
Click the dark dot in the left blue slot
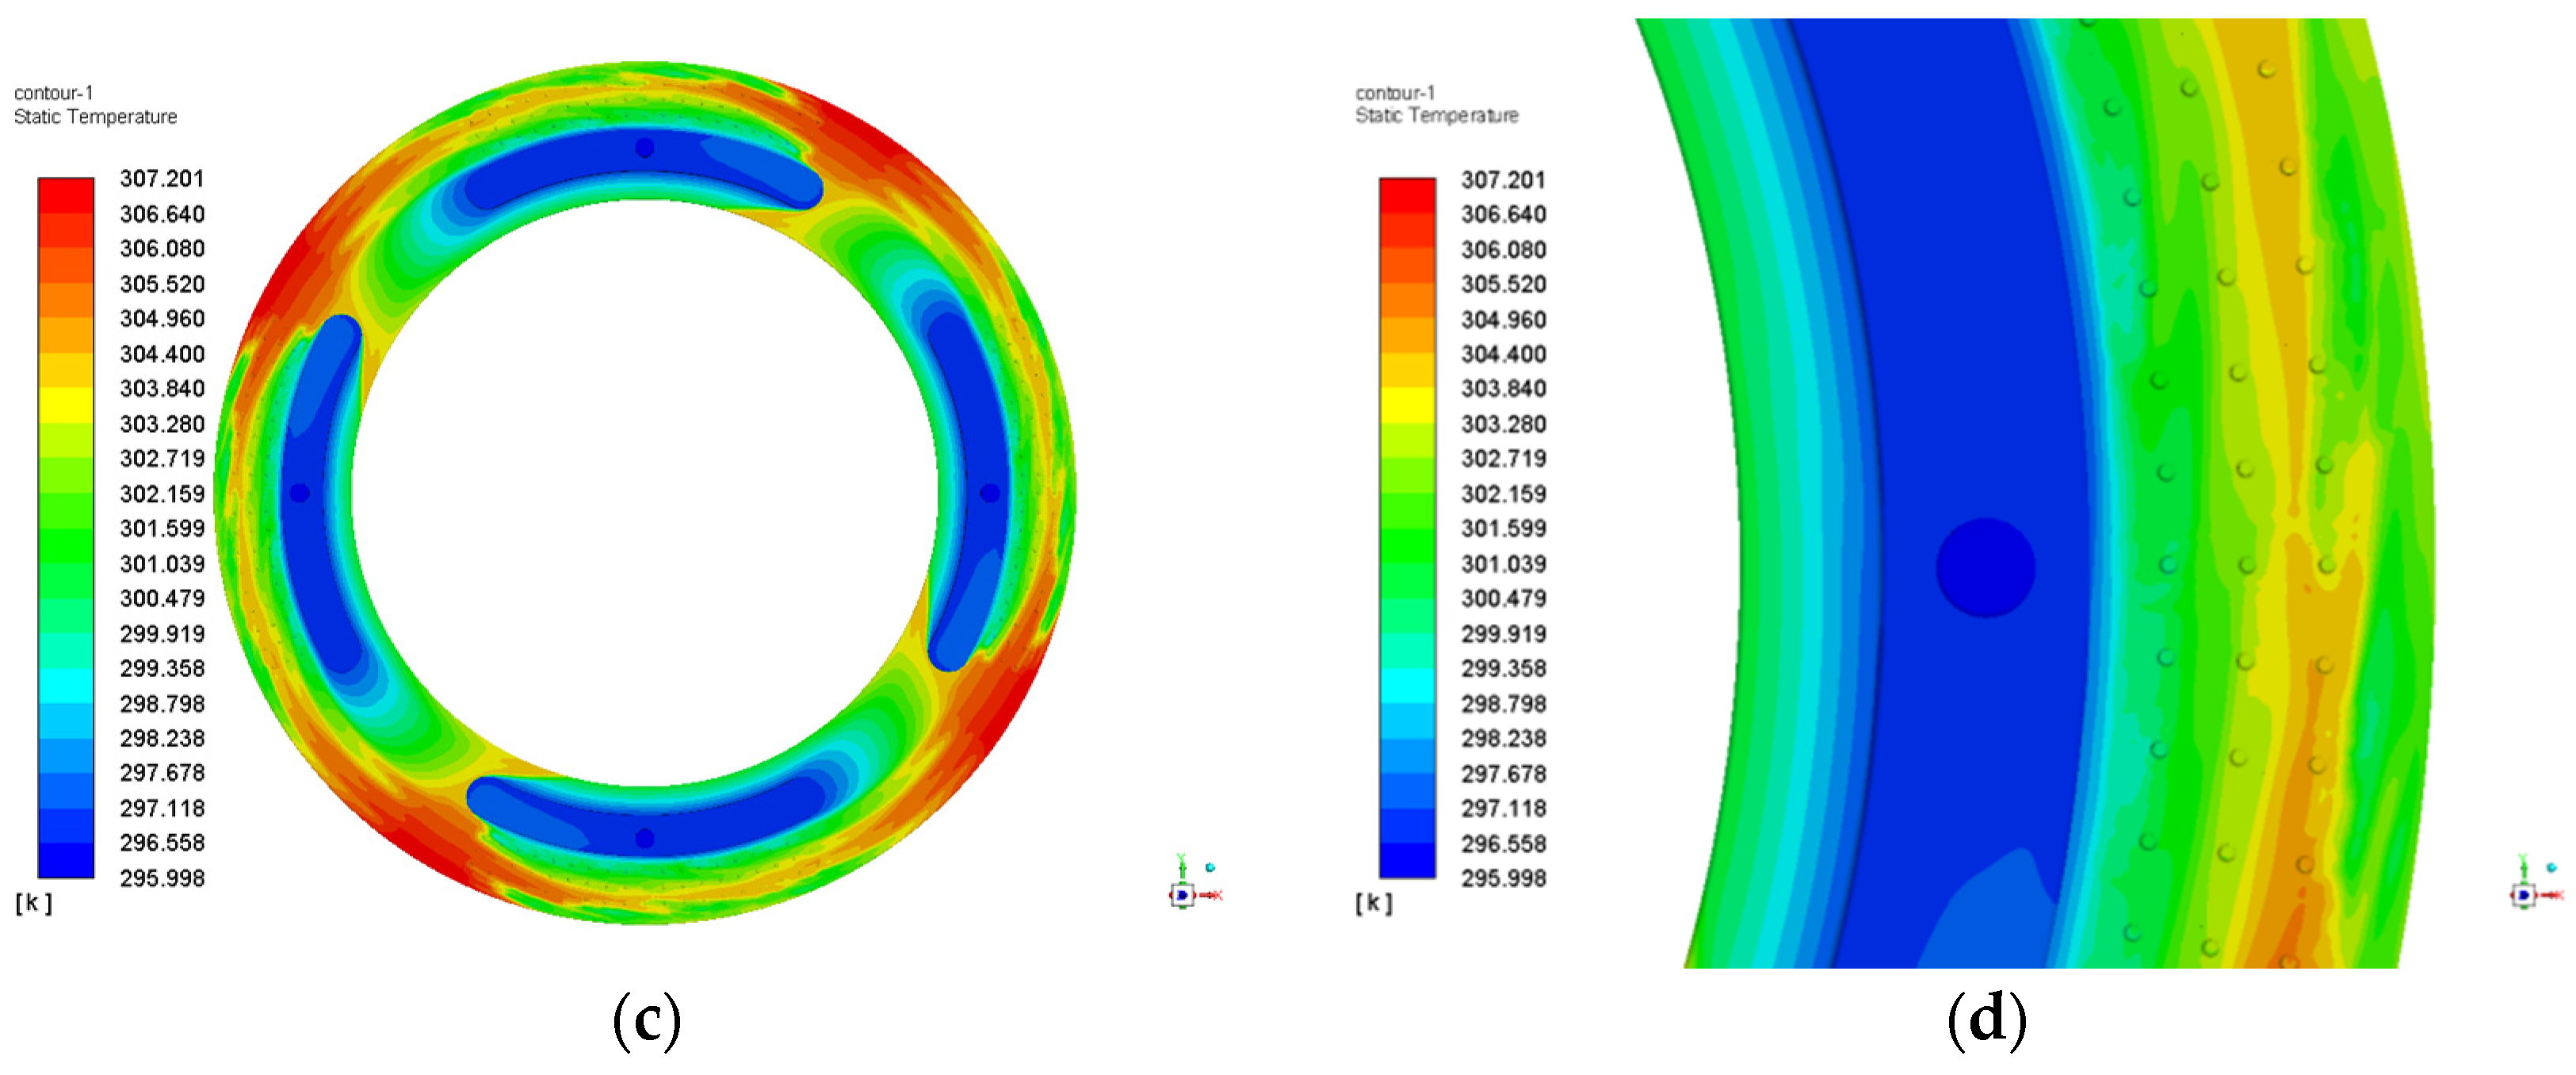pyautogui.click(x=299, y=493)
